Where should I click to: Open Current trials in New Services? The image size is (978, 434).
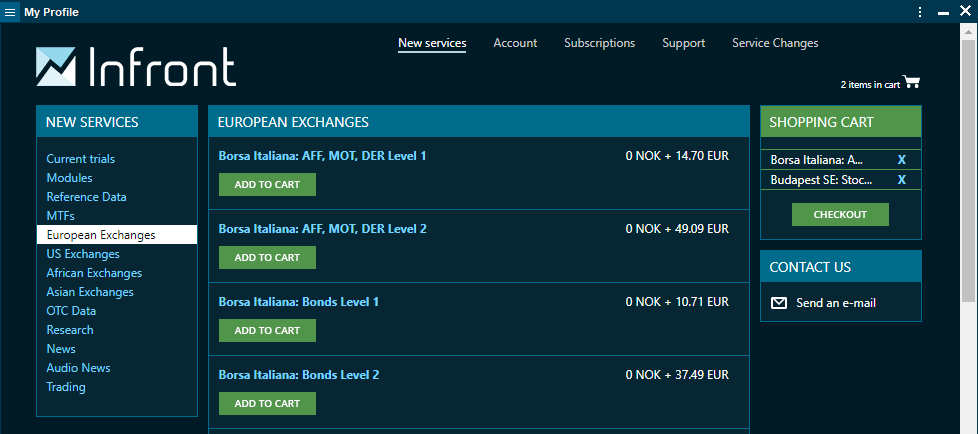(80, 159)
